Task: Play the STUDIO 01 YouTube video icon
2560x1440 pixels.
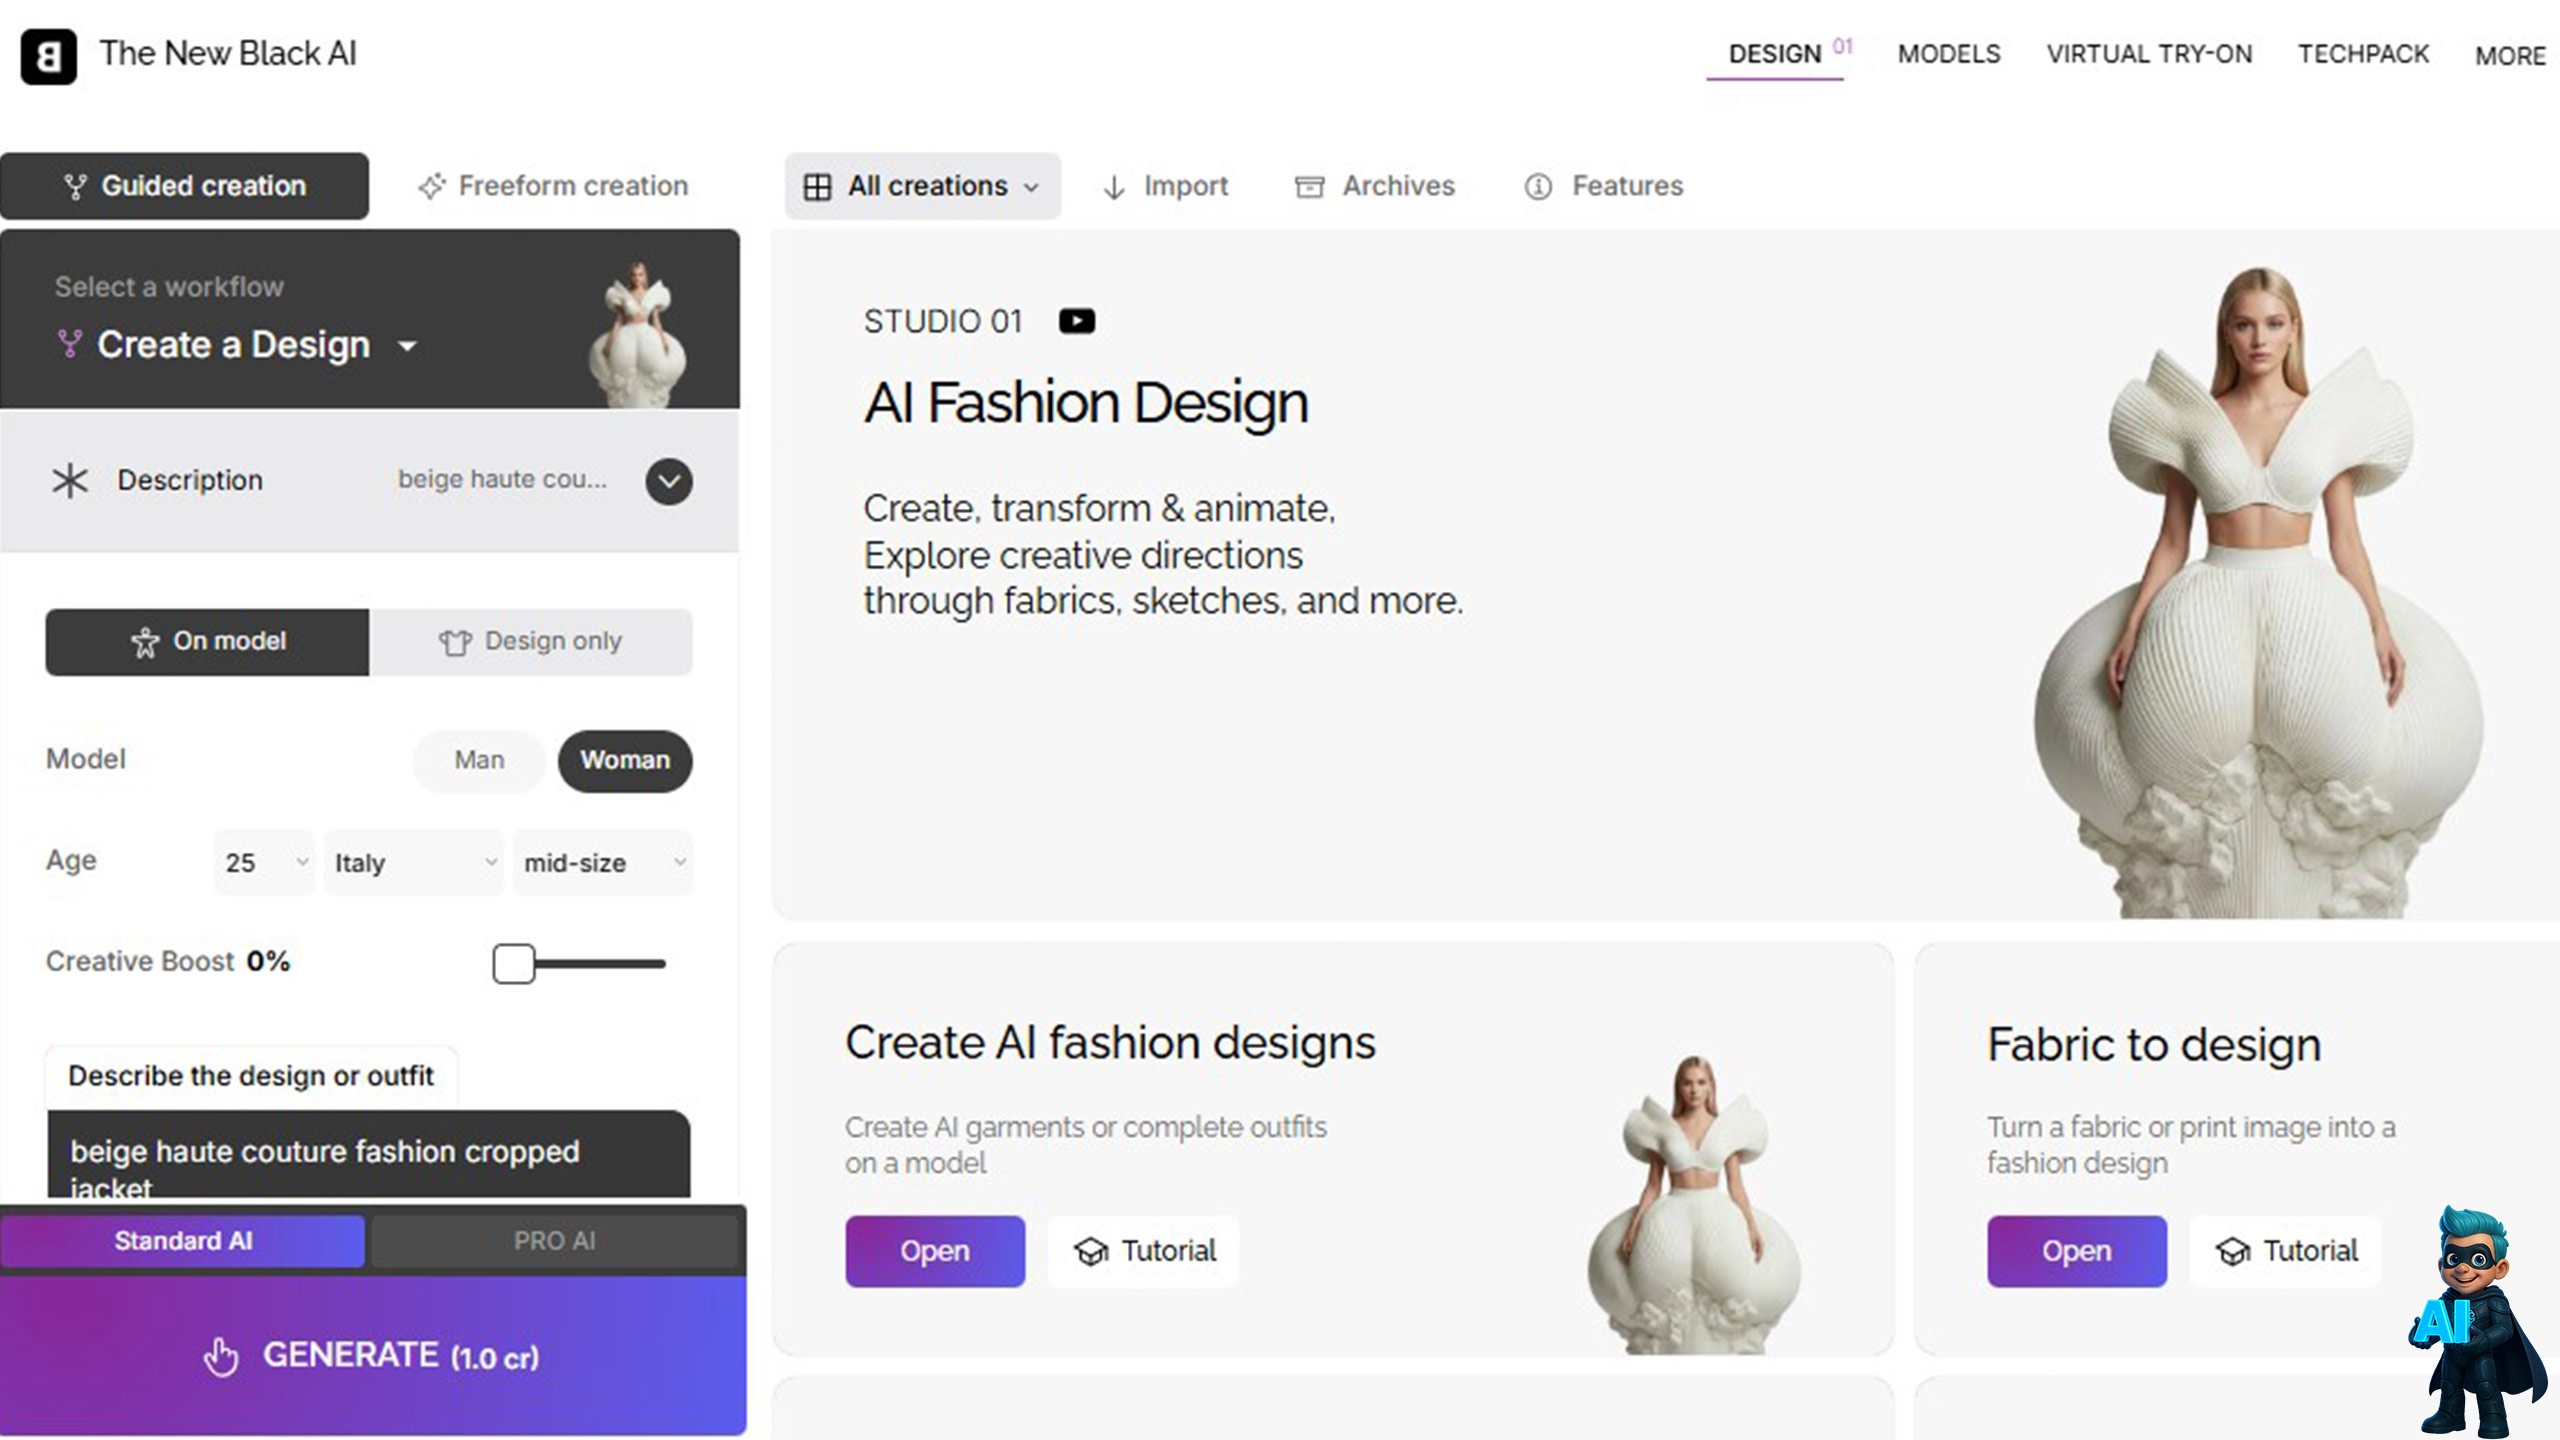Action: (x=1077, y=321)
